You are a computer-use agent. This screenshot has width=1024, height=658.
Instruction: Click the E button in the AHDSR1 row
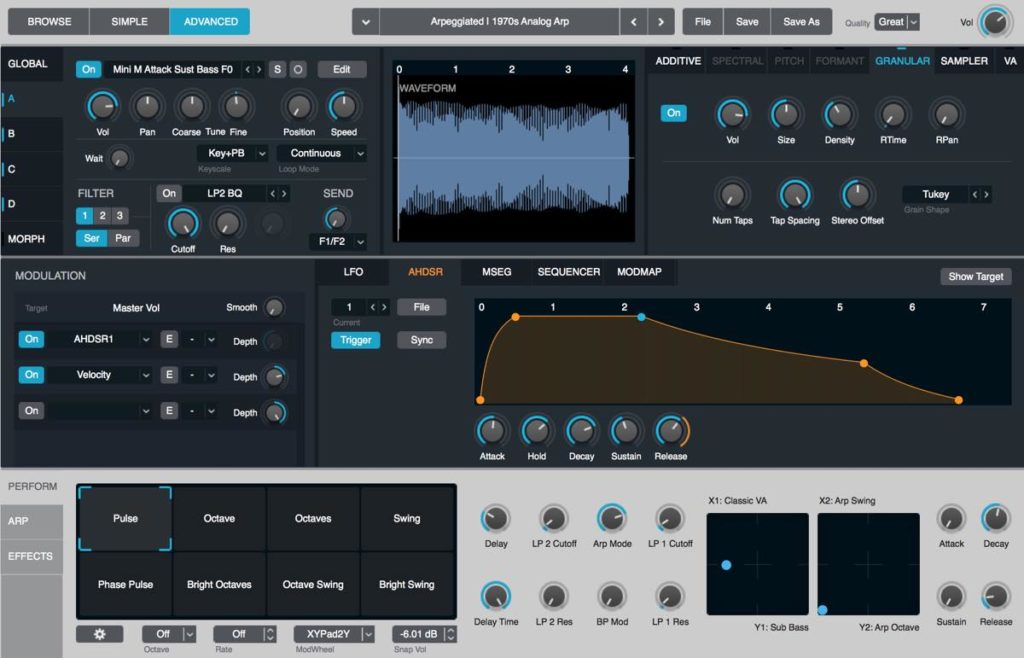[x=170, y=340]
